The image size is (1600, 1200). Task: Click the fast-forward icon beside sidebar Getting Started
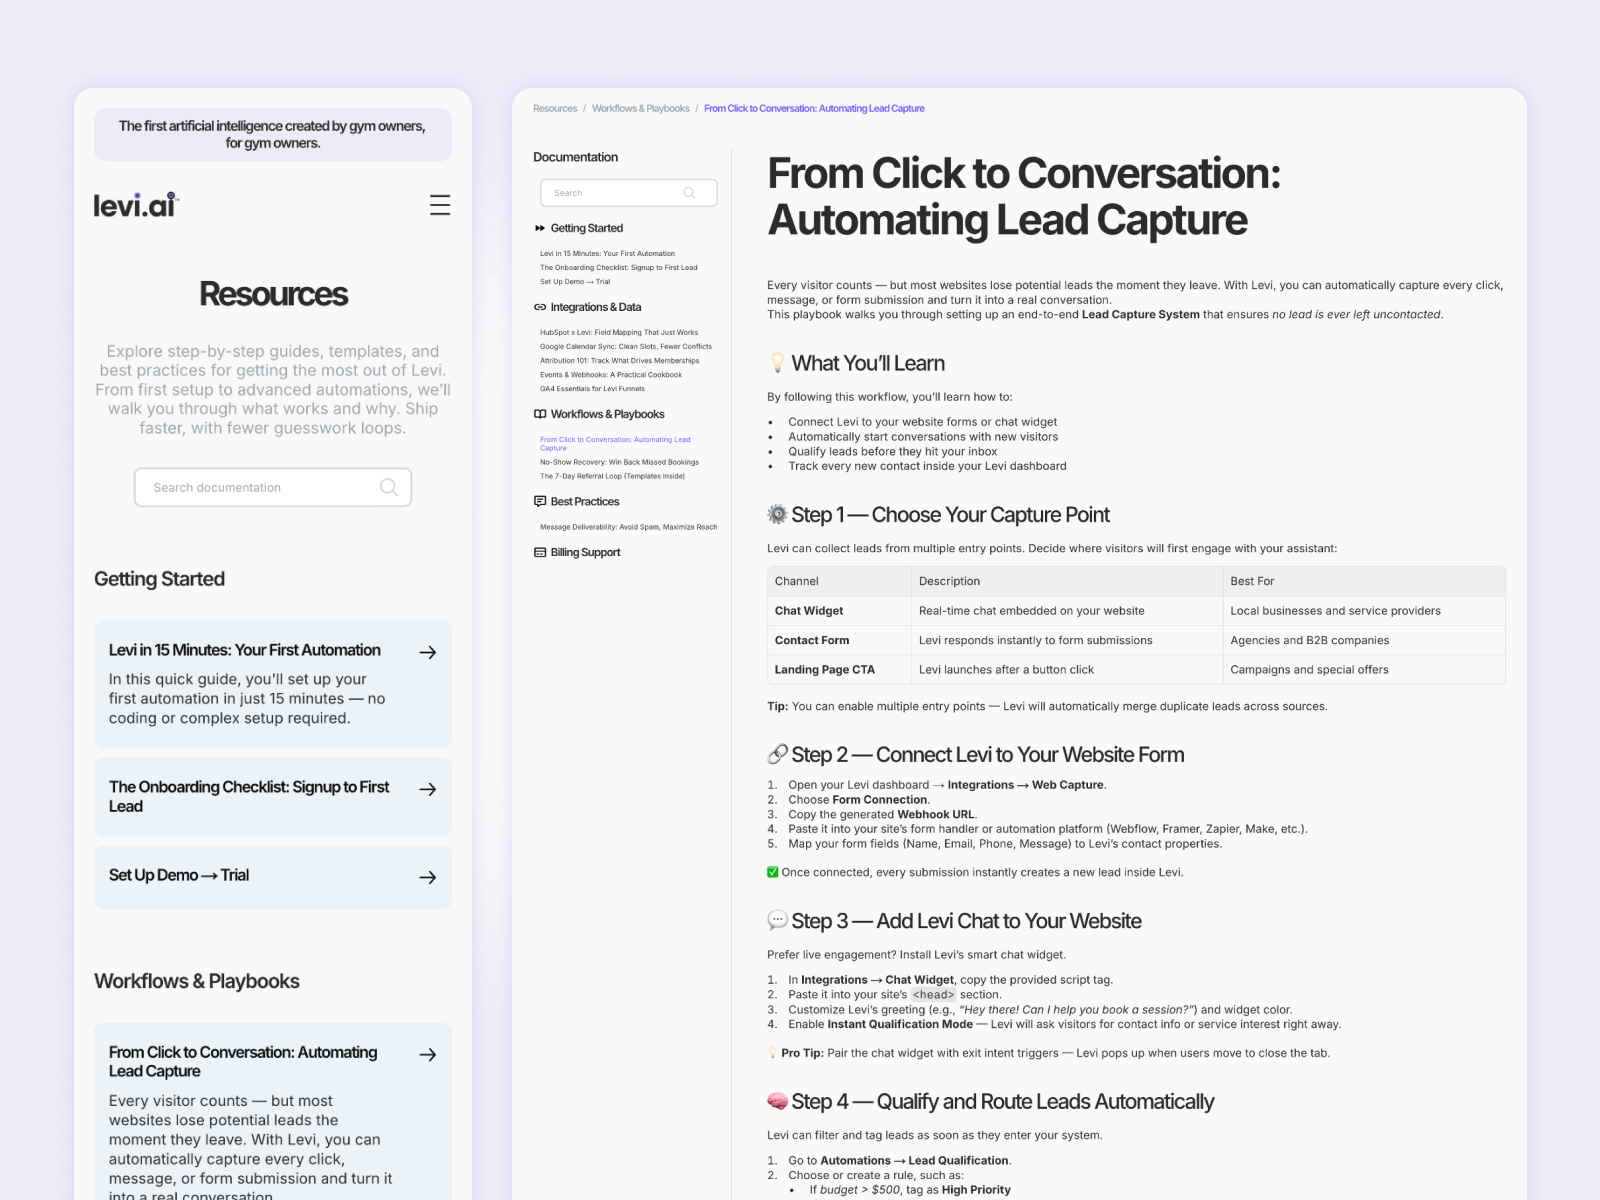click(540, 228)
